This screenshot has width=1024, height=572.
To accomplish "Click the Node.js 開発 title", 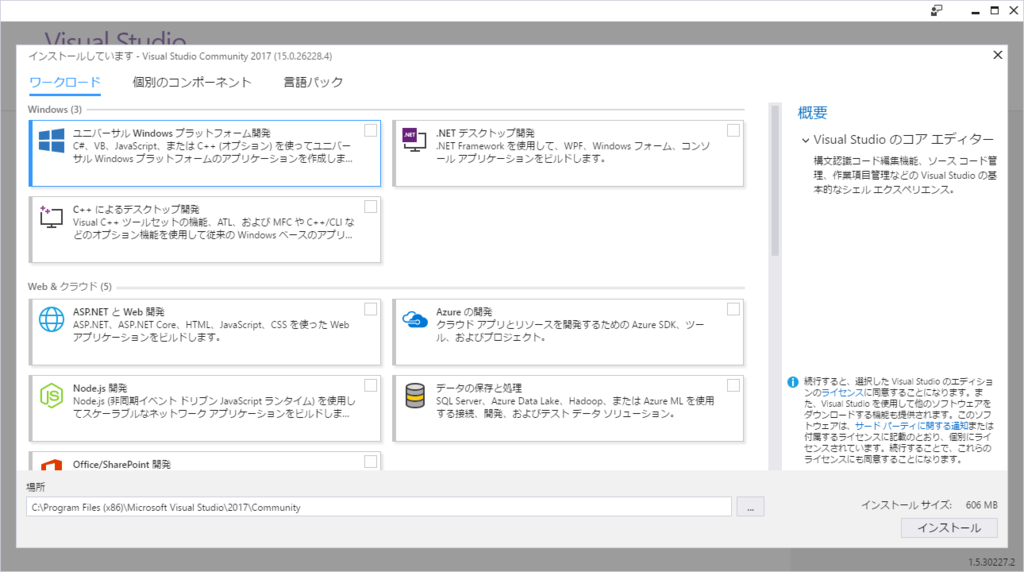I will point(100,388).
